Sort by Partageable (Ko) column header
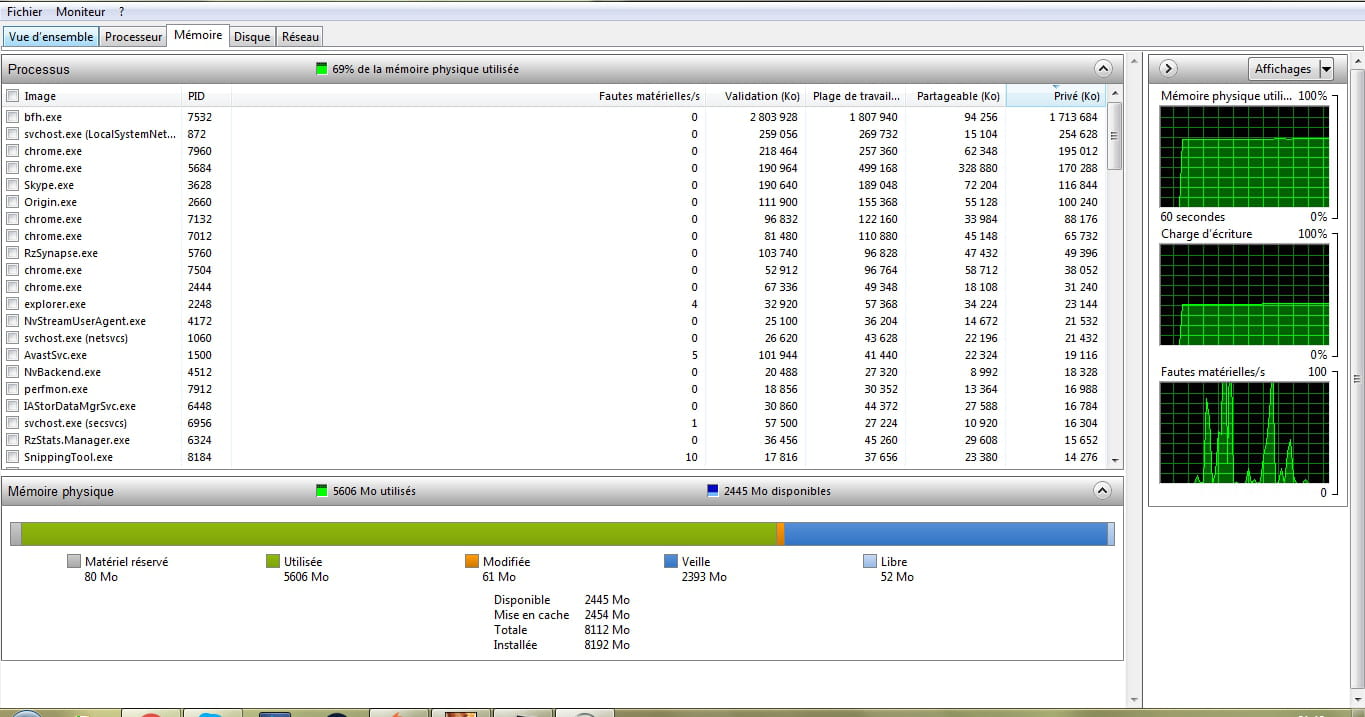This screenshot has width=1365, height=717. click(958, 96)
